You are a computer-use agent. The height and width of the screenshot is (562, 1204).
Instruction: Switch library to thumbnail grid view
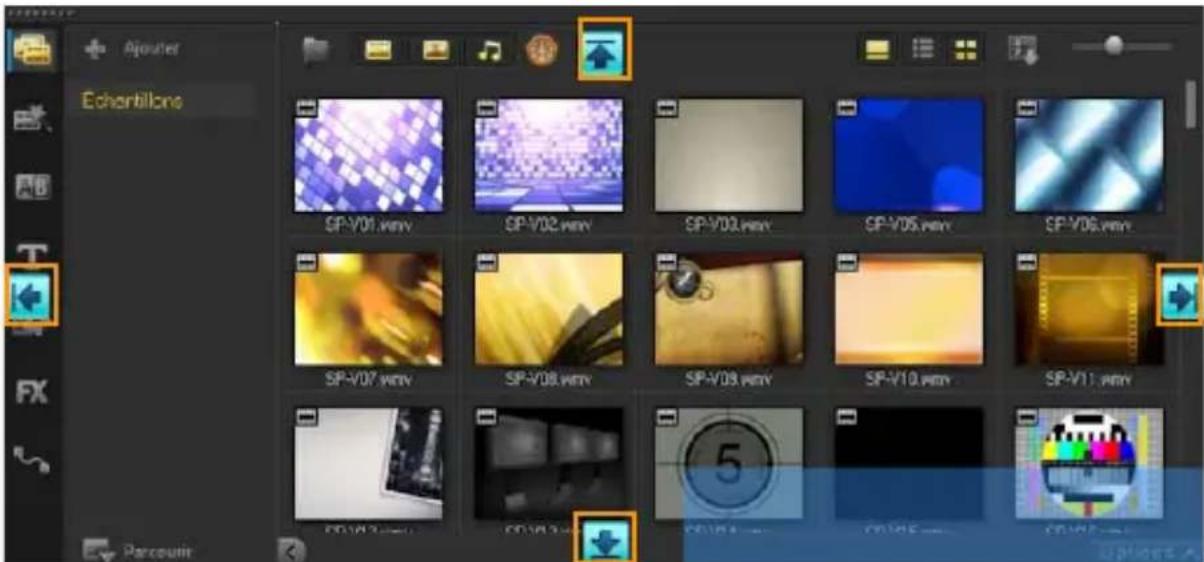pyautogui.click(x=965, y=52)
